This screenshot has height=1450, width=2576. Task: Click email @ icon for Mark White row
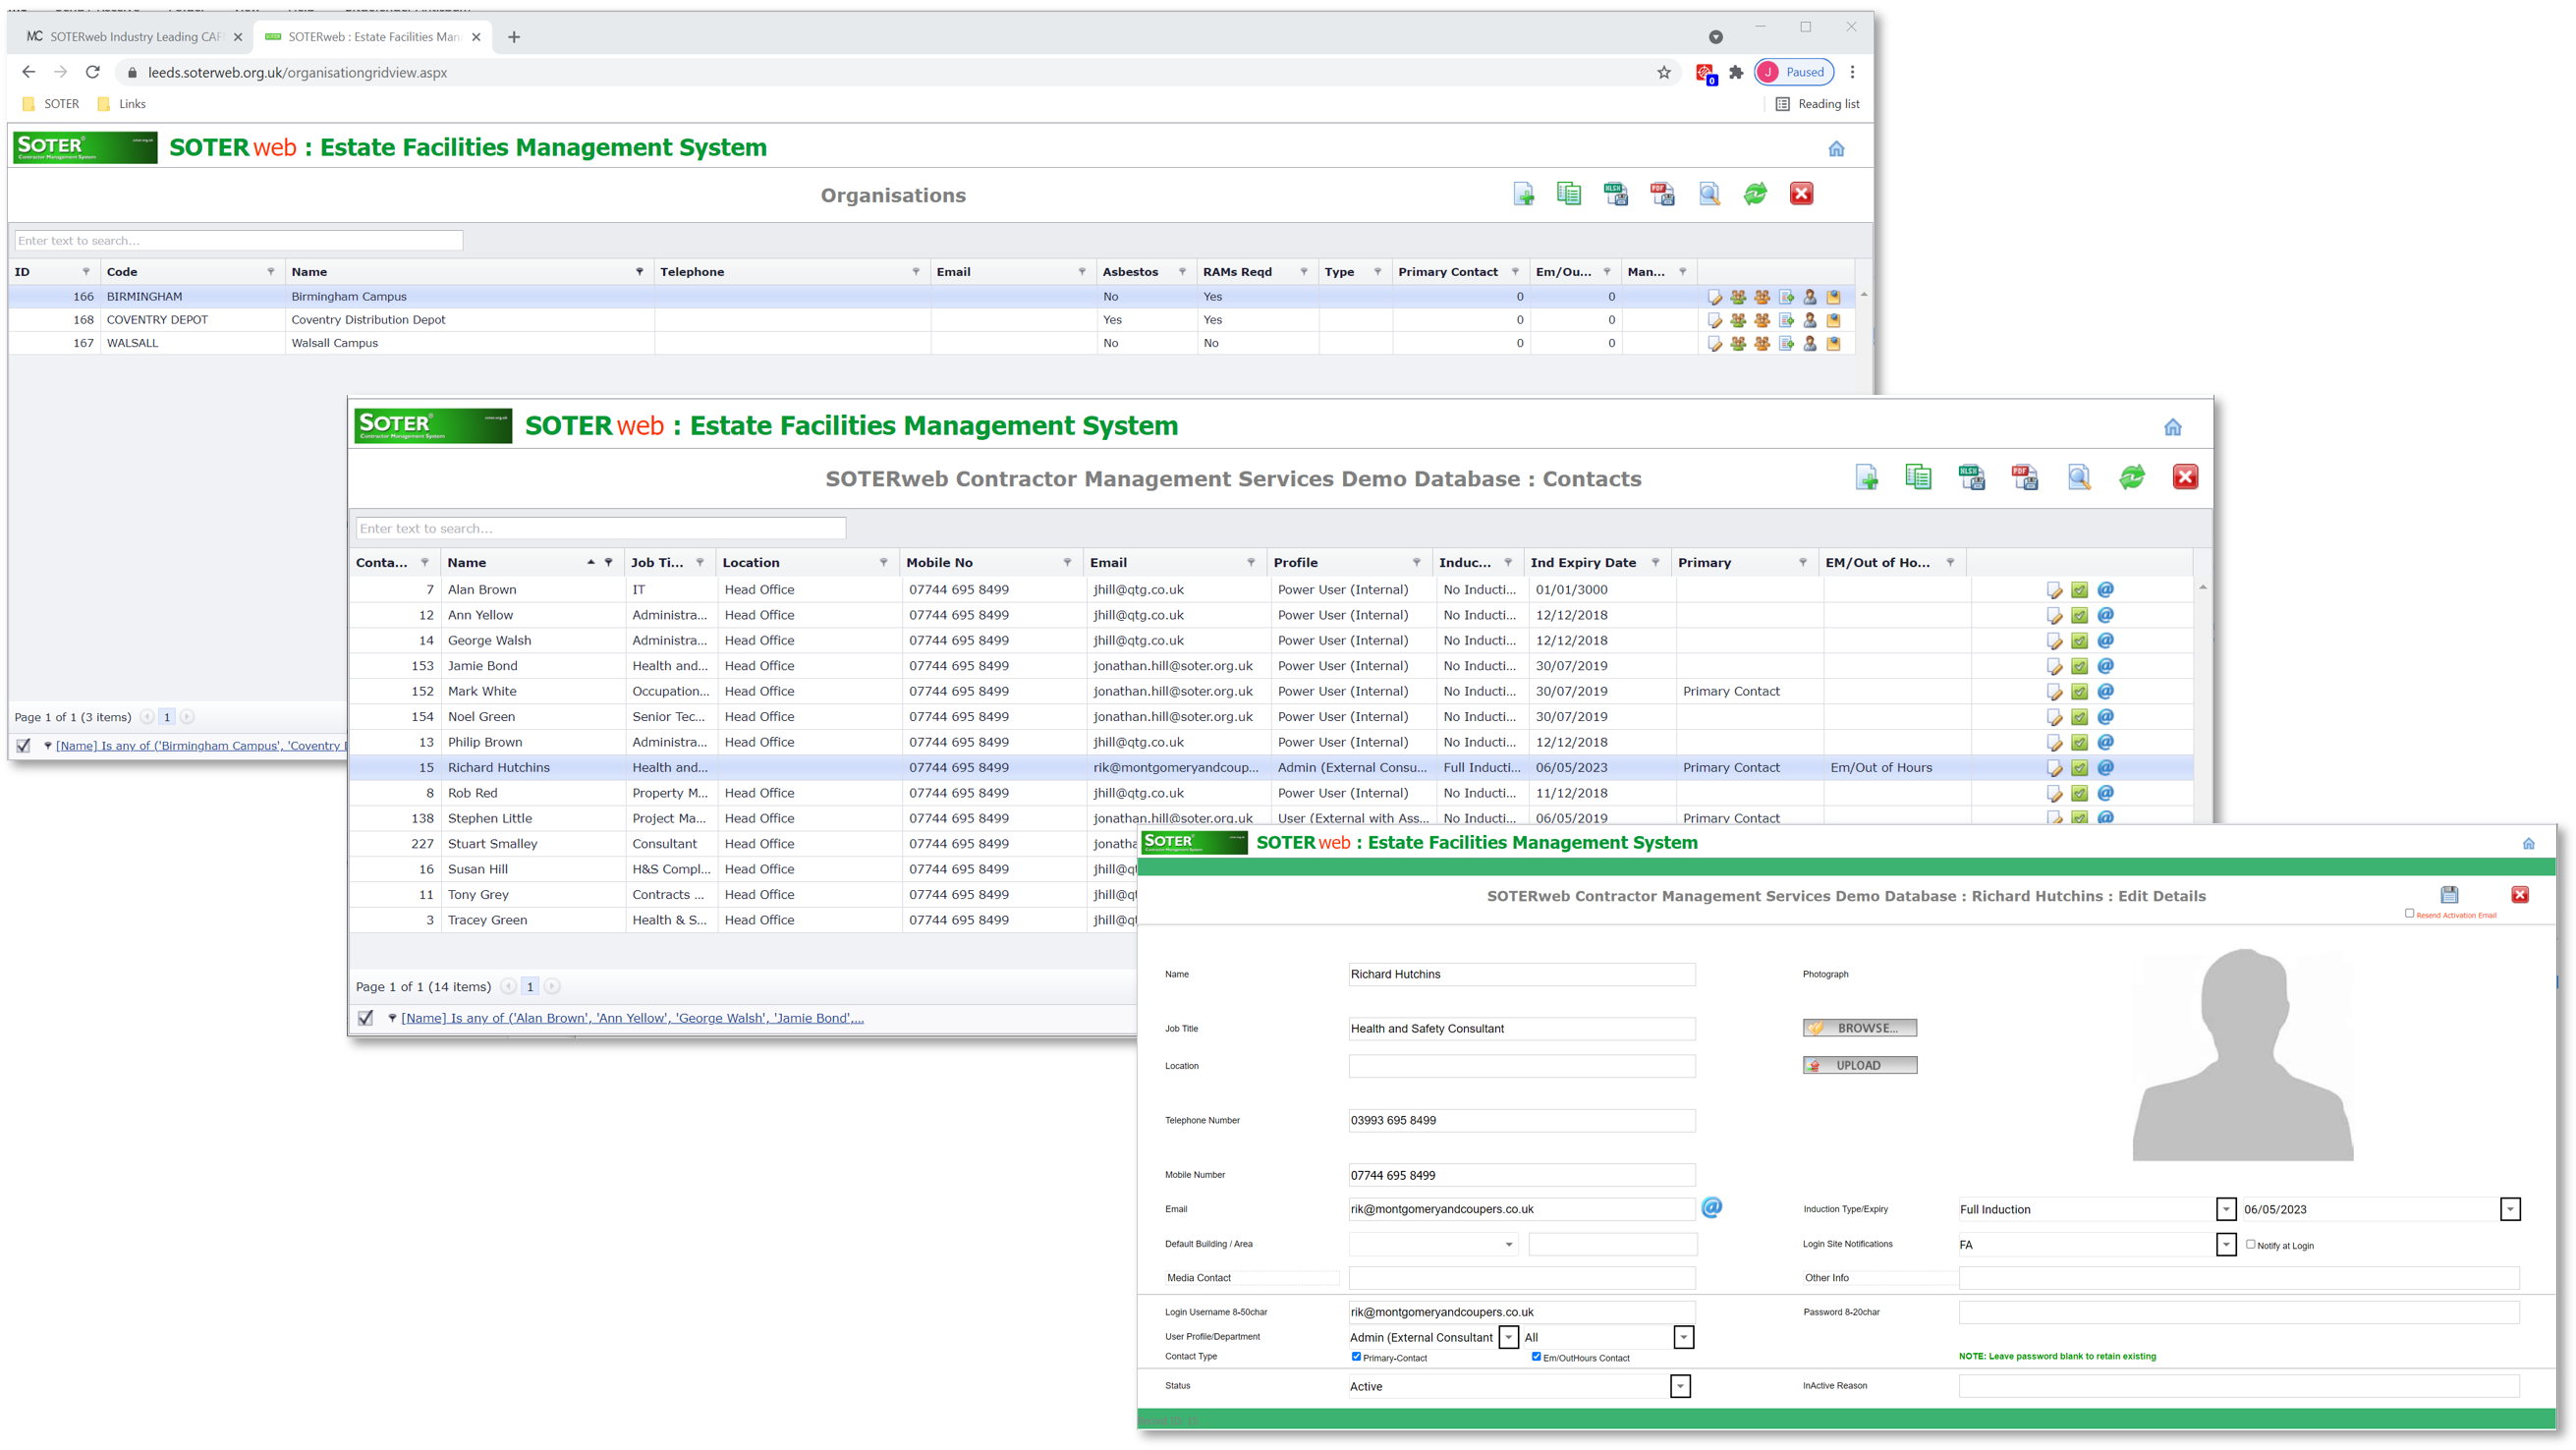pyautogui.click(x=2105, y=691)
